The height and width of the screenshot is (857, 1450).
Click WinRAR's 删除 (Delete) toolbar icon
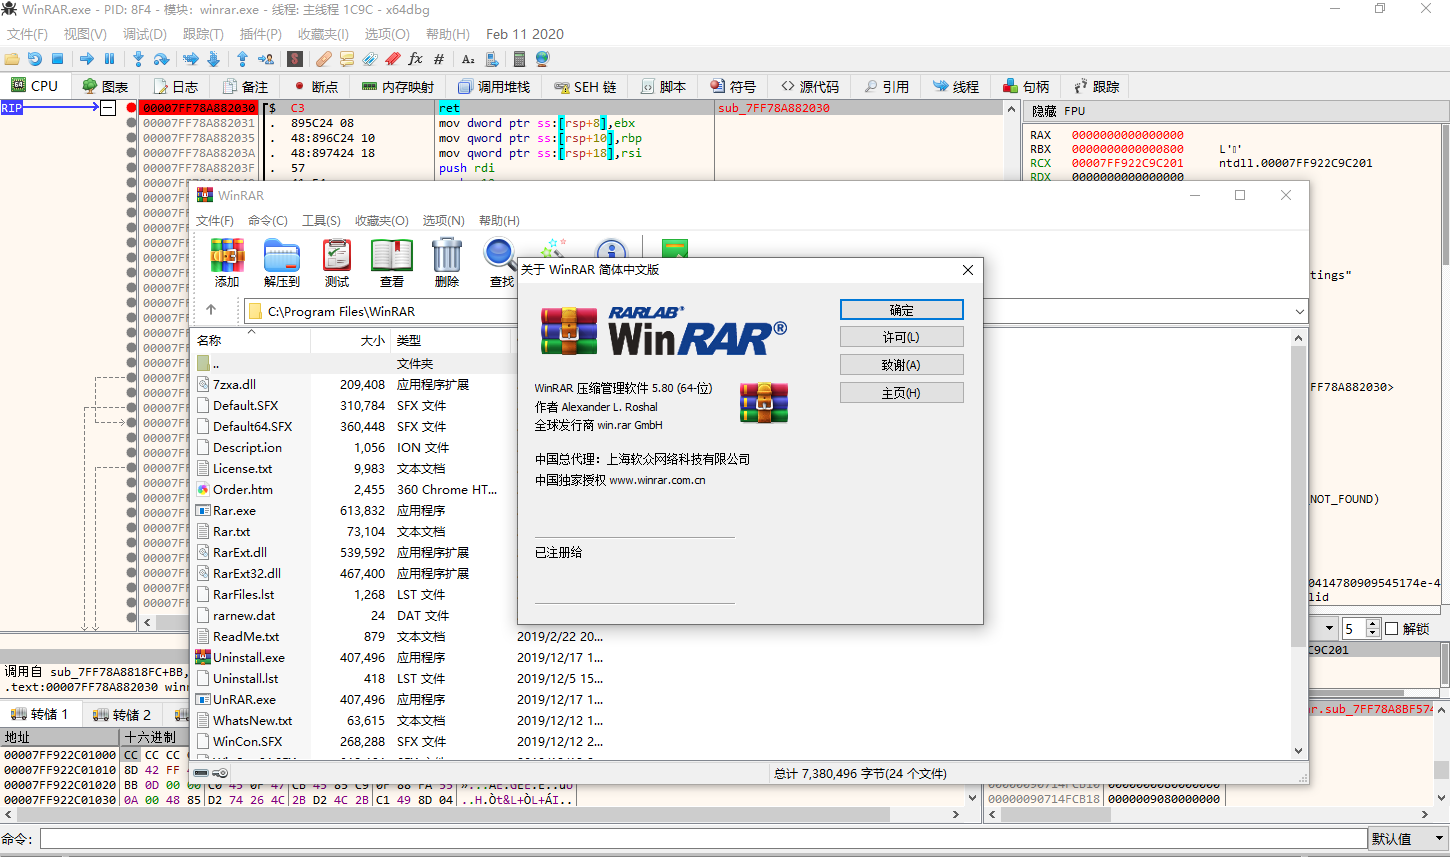tap(447, 263)
